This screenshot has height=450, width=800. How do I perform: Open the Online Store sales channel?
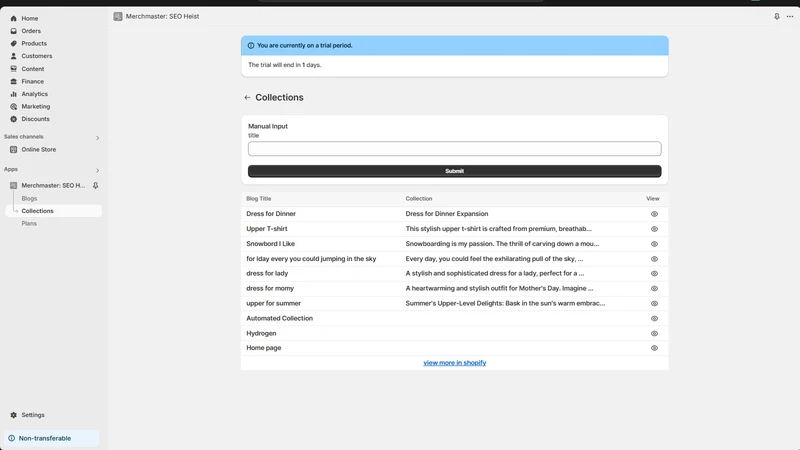click(x=39, y=149)
